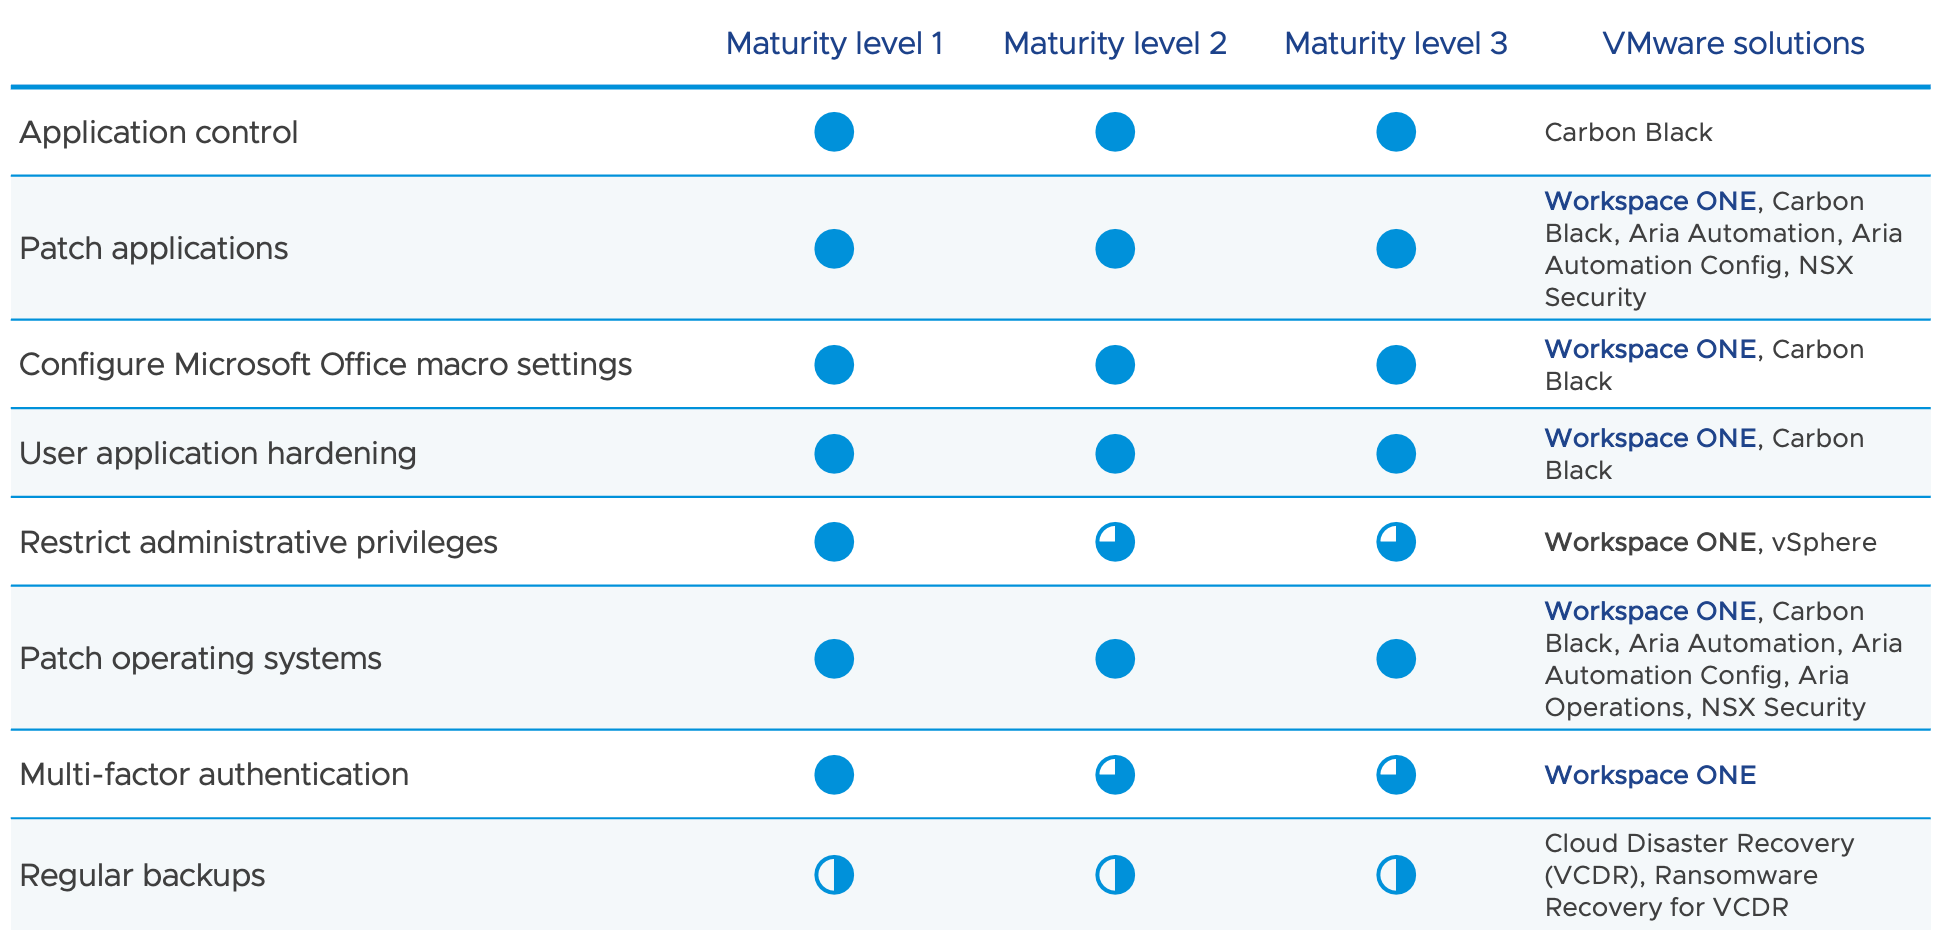Screen dimensions: 1938x940
Task: Click User application hardening level 1 circle
Action: coord(834,454)
